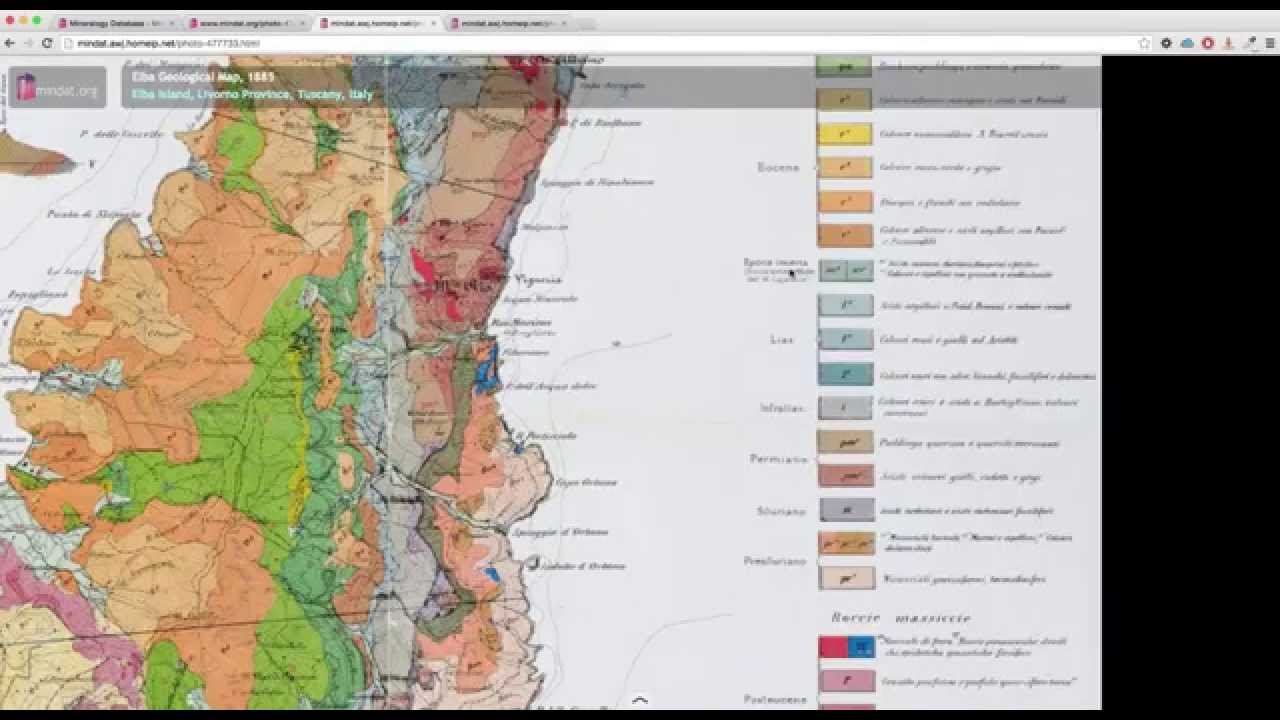Image resolution: width=1280 pixels, height=720 pixels.
Task: Switch to the Mineralogy Database tab
Action: tap(116, 23)
